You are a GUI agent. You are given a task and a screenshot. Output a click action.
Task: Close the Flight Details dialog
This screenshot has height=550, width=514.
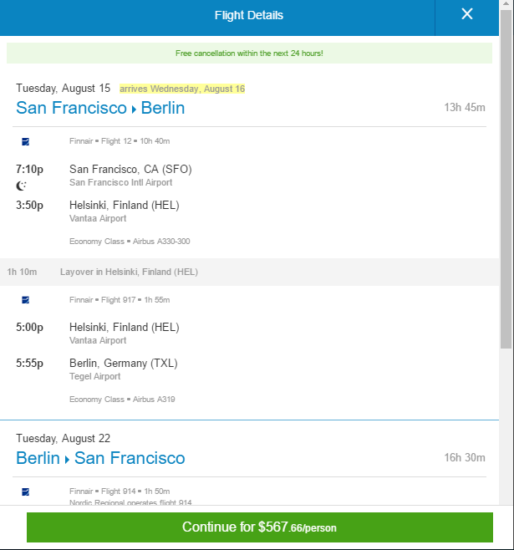(x=467, y=14)
